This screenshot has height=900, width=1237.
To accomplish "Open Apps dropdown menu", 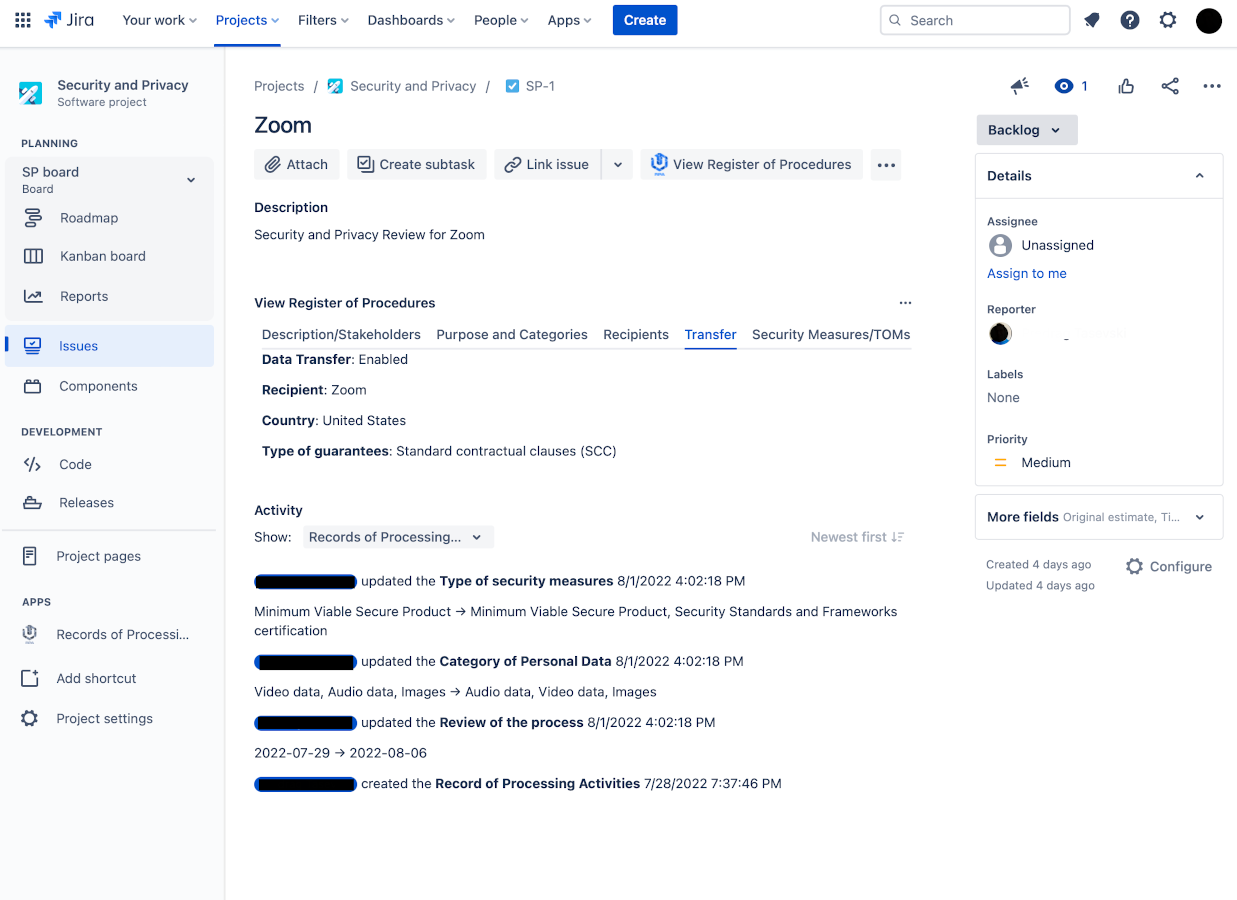I will coord(569,20).
